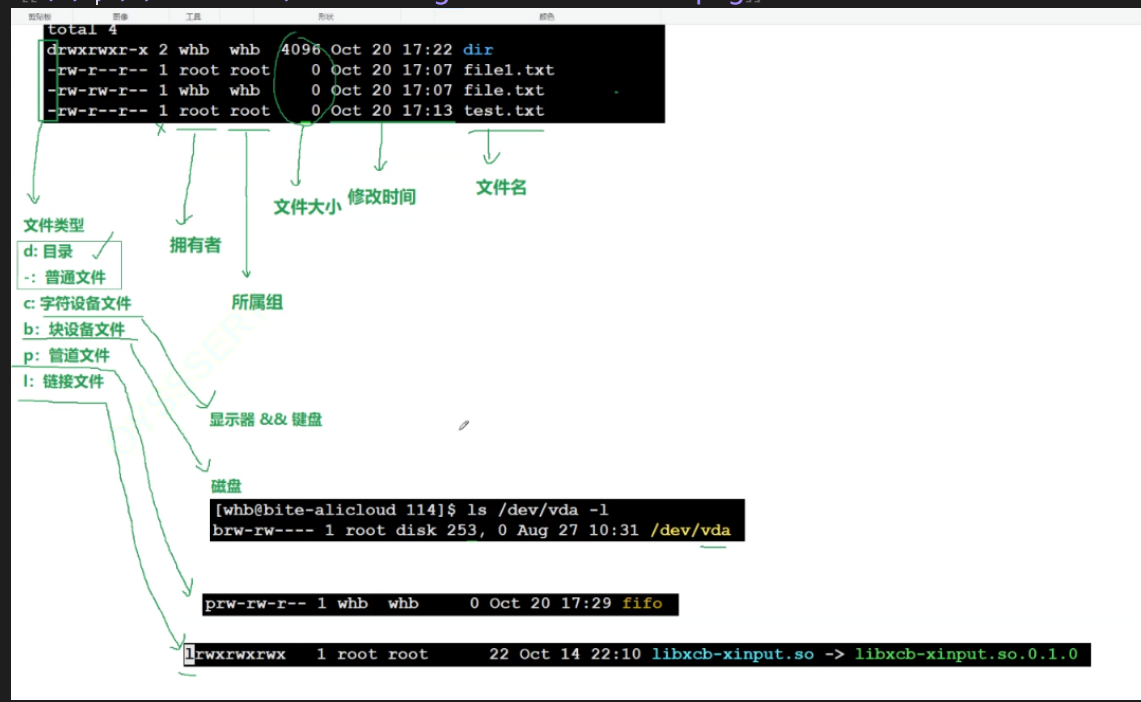The height and width of the screenshot is (702, 1141).
Task: Click the 剪贴板 (Clipboard) ribbon group label
Action: 40,17
